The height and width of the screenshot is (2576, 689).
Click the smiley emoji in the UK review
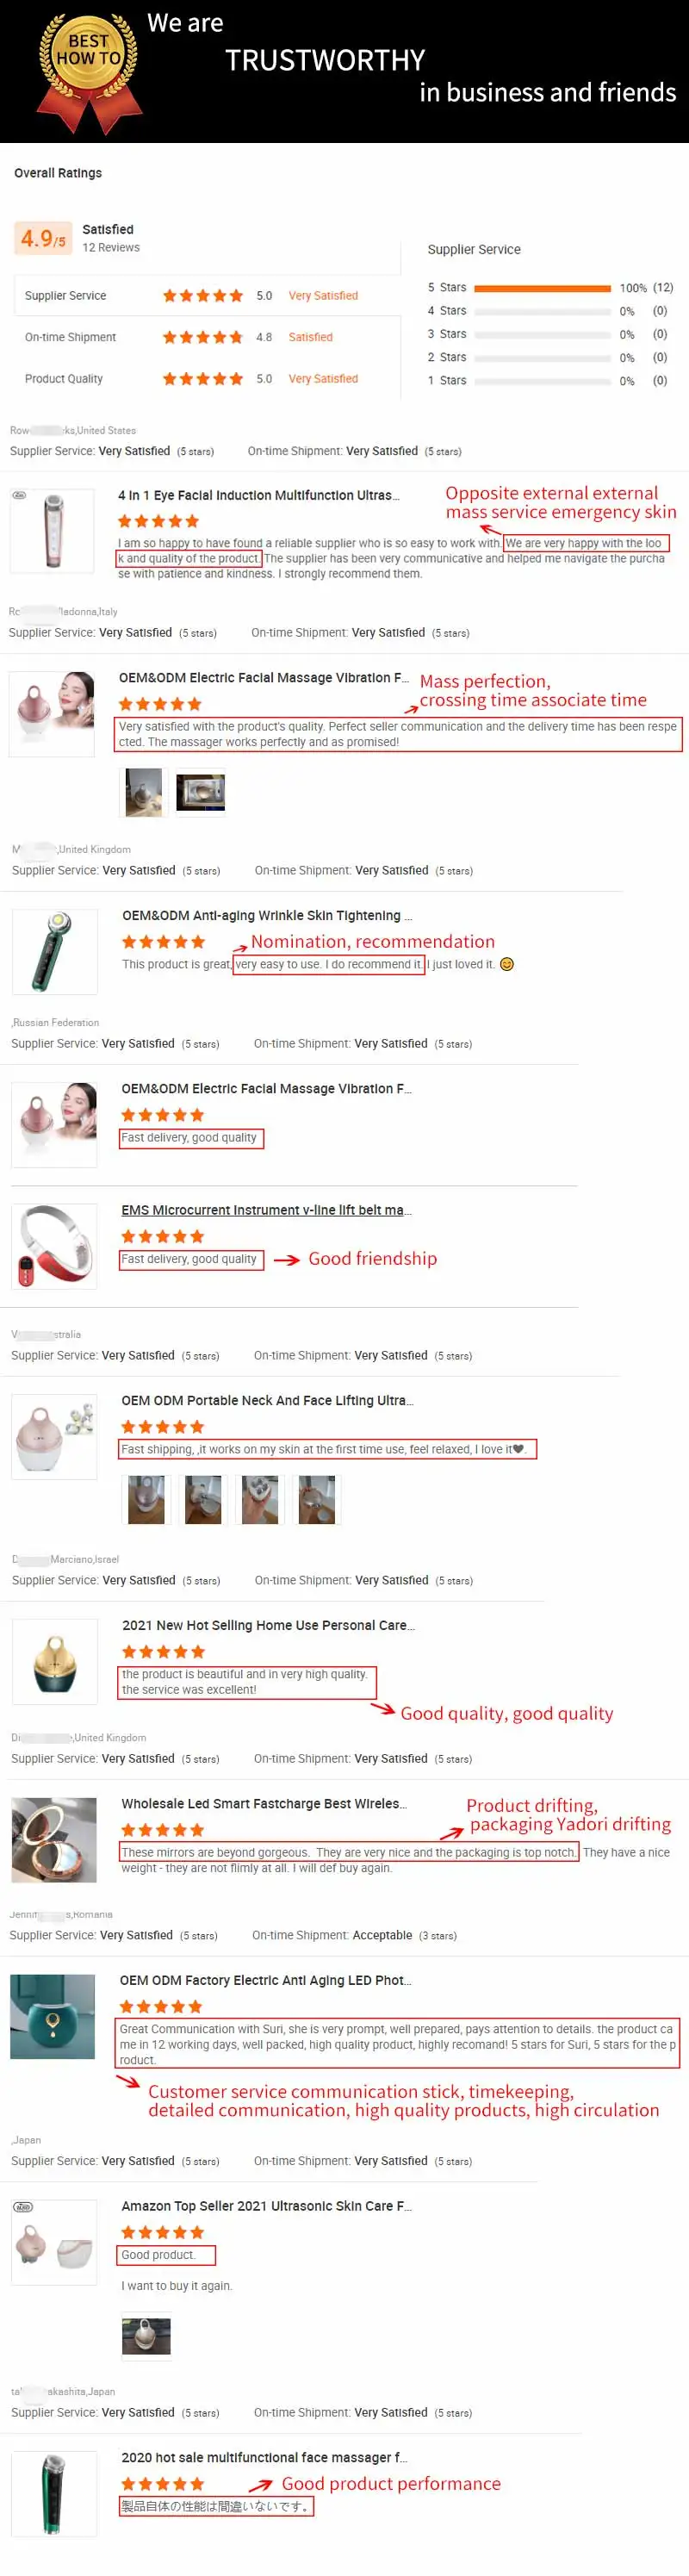[507, 964]
